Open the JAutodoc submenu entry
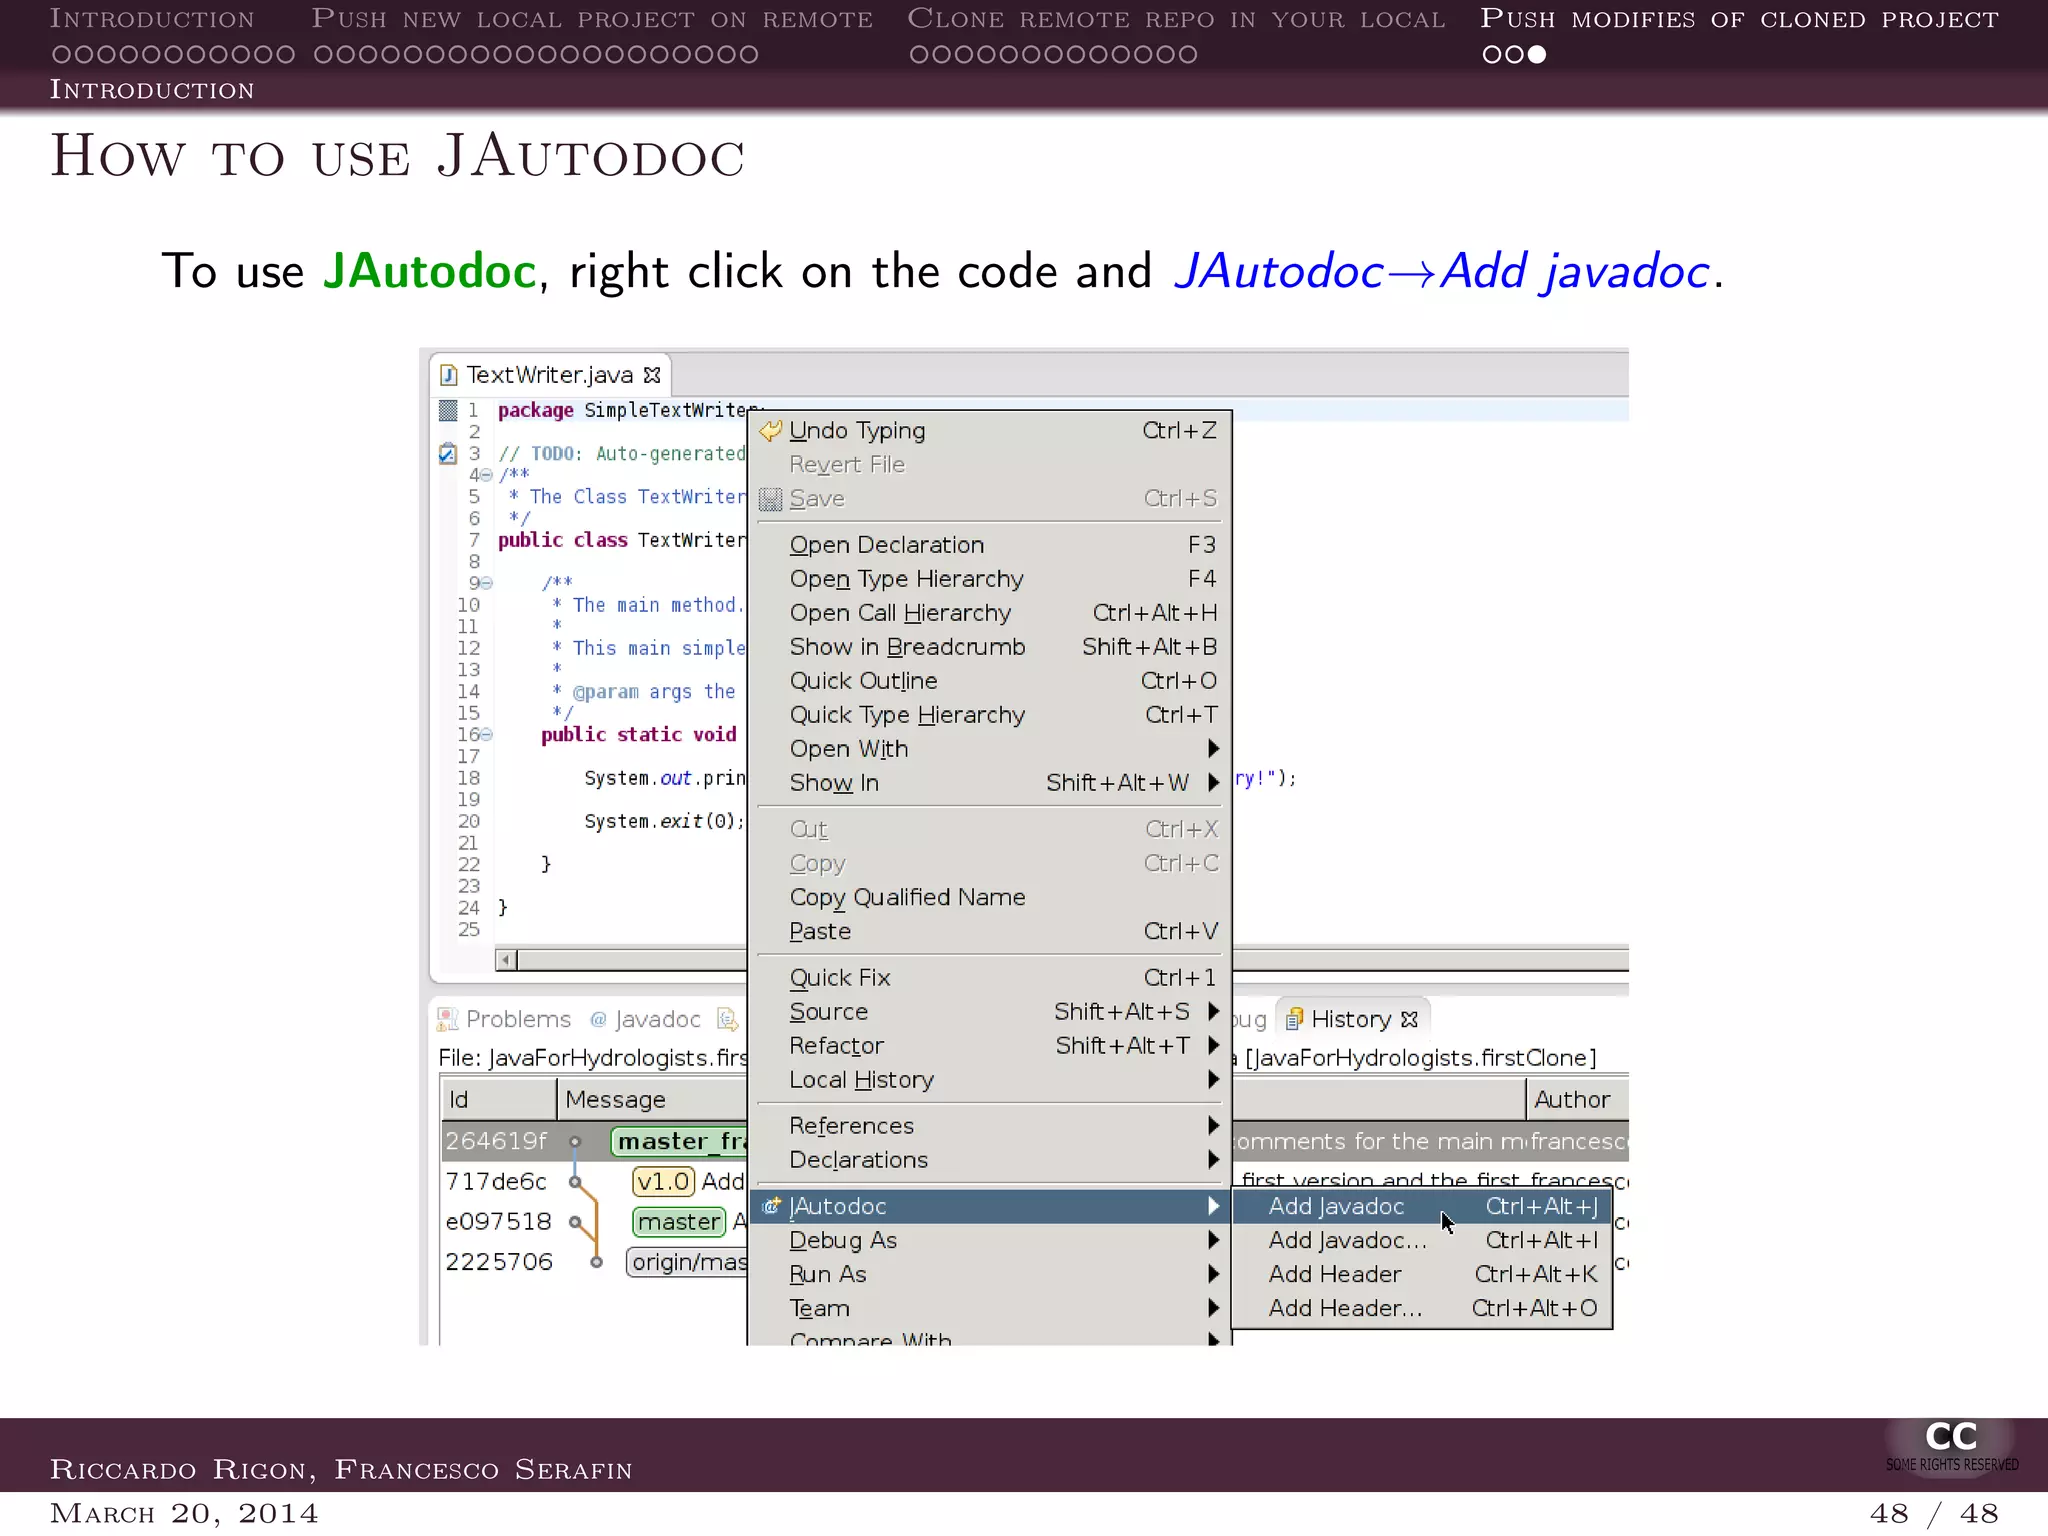The height and width of the screenshot is (1536, 2048). (990, 1206)
